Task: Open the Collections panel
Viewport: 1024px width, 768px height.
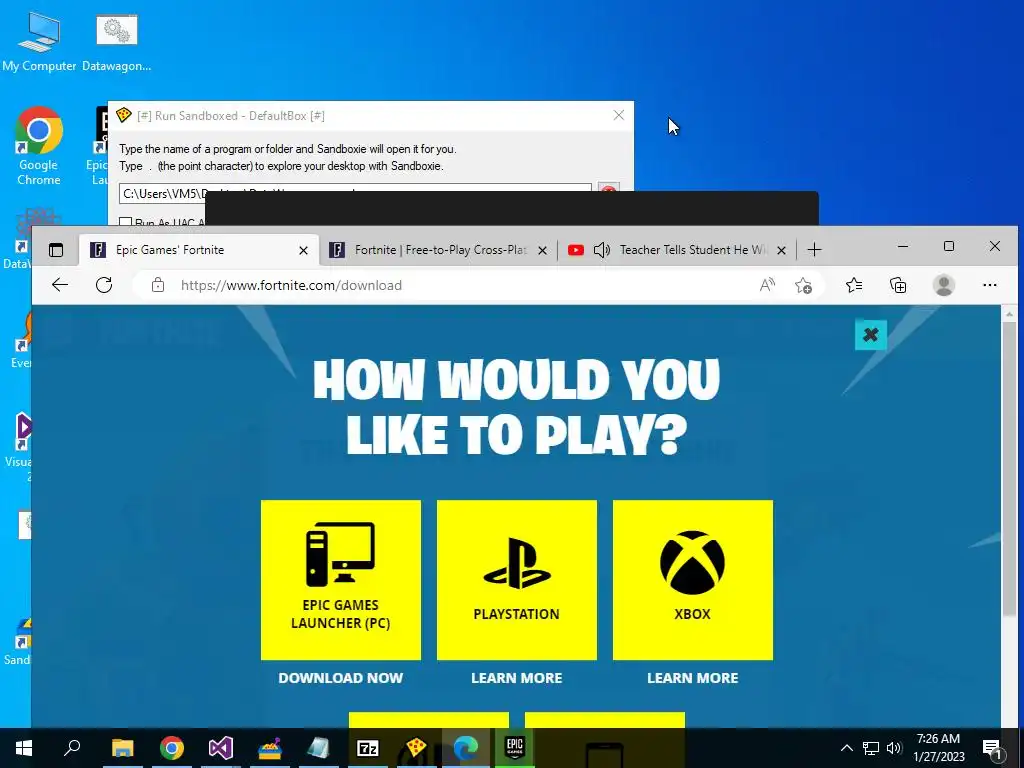Action: [x=898, y=285]
